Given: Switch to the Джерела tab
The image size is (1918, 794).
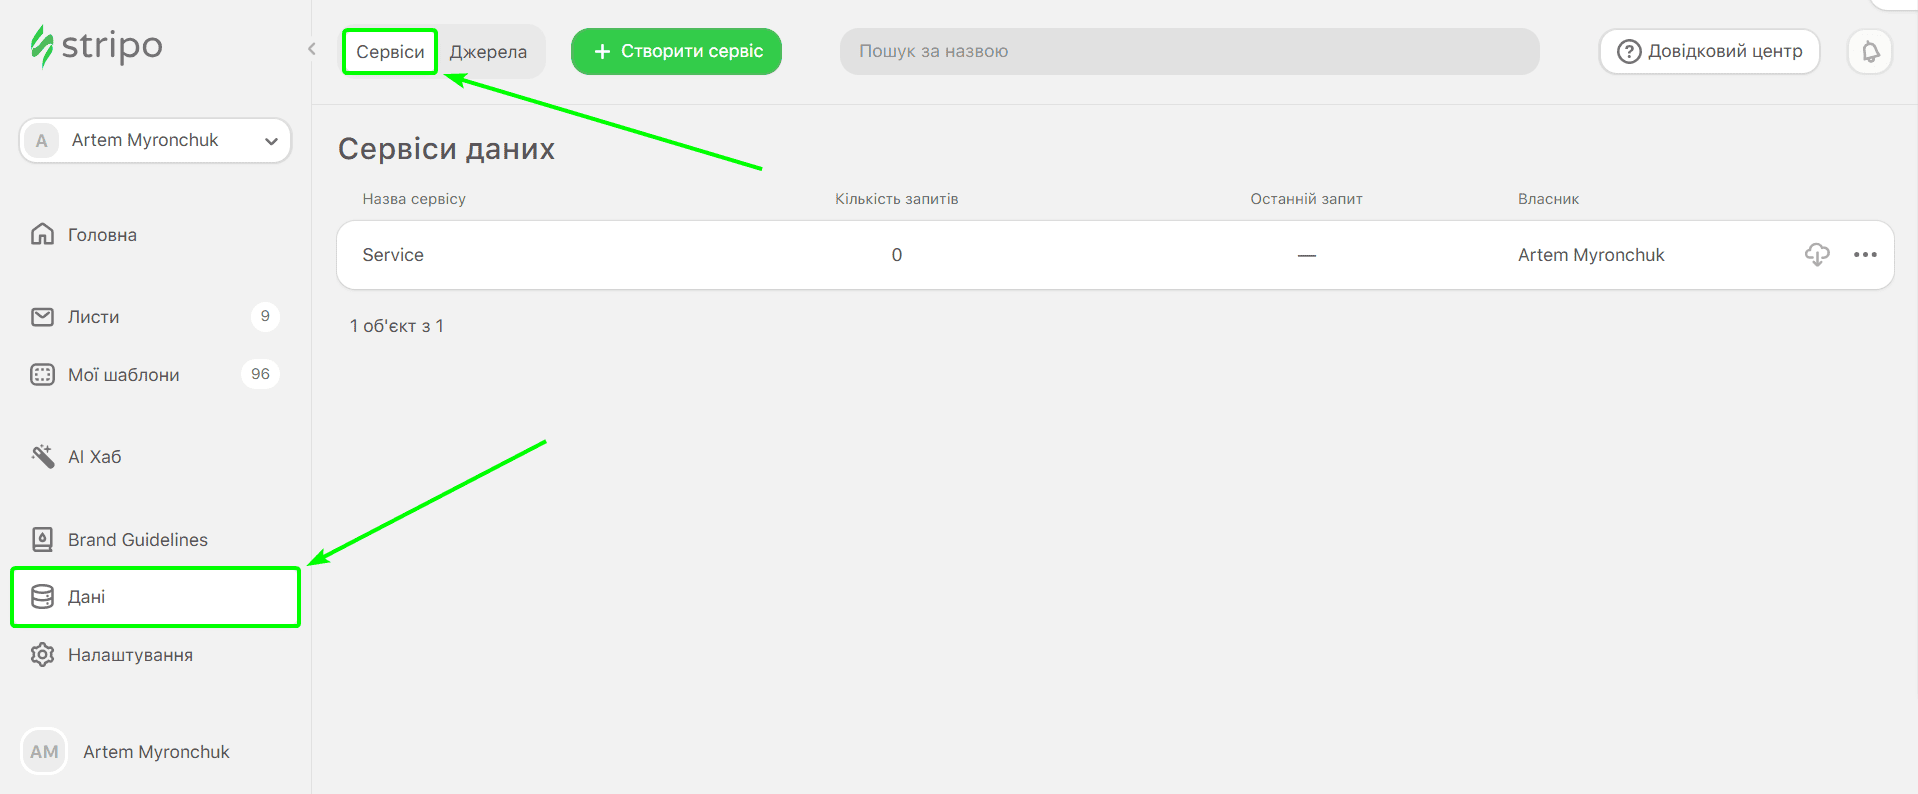Looking at the screenshot, I should 488,52.
